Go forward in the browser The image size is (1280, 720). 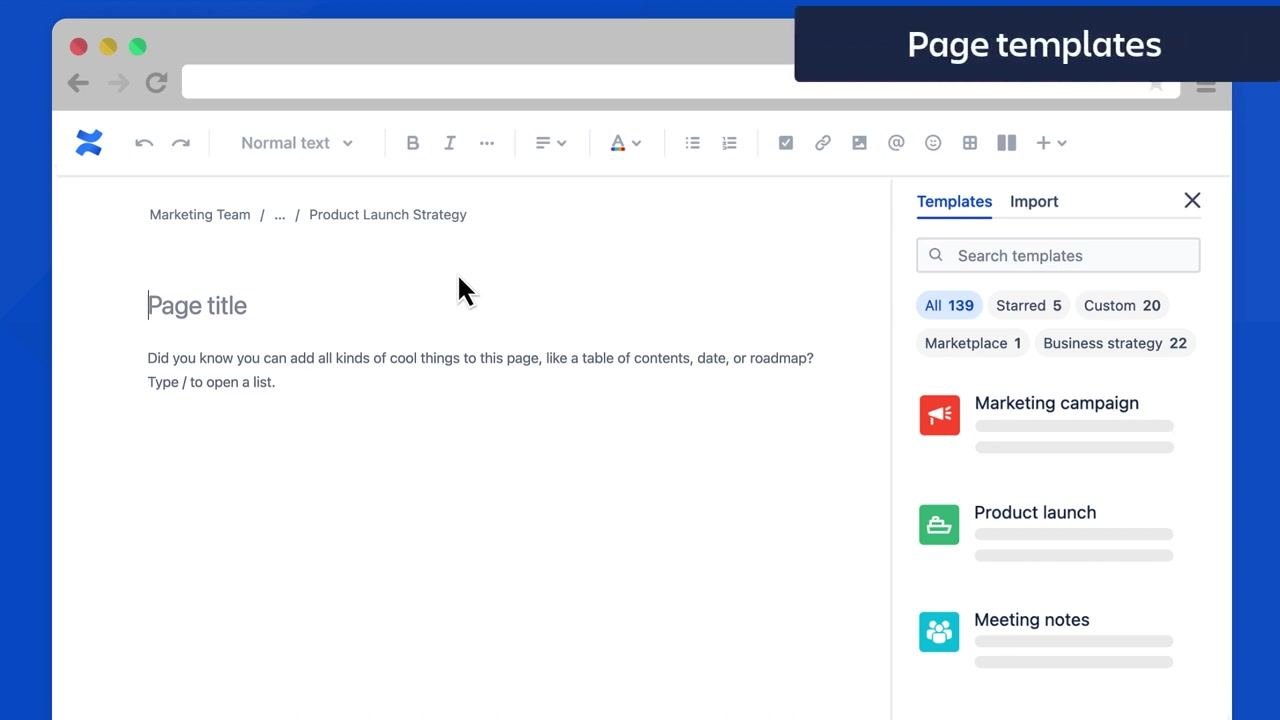118,83
